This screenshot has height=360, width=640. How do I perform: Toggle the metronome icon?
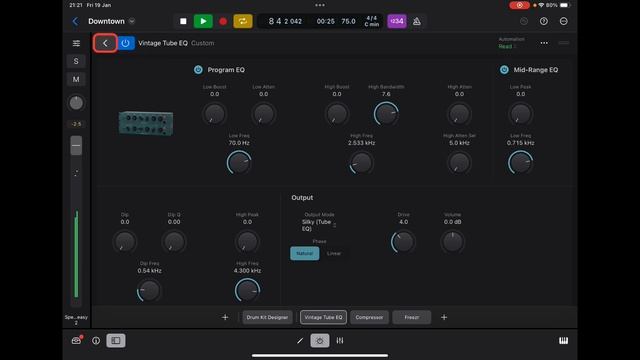(417, 21)
